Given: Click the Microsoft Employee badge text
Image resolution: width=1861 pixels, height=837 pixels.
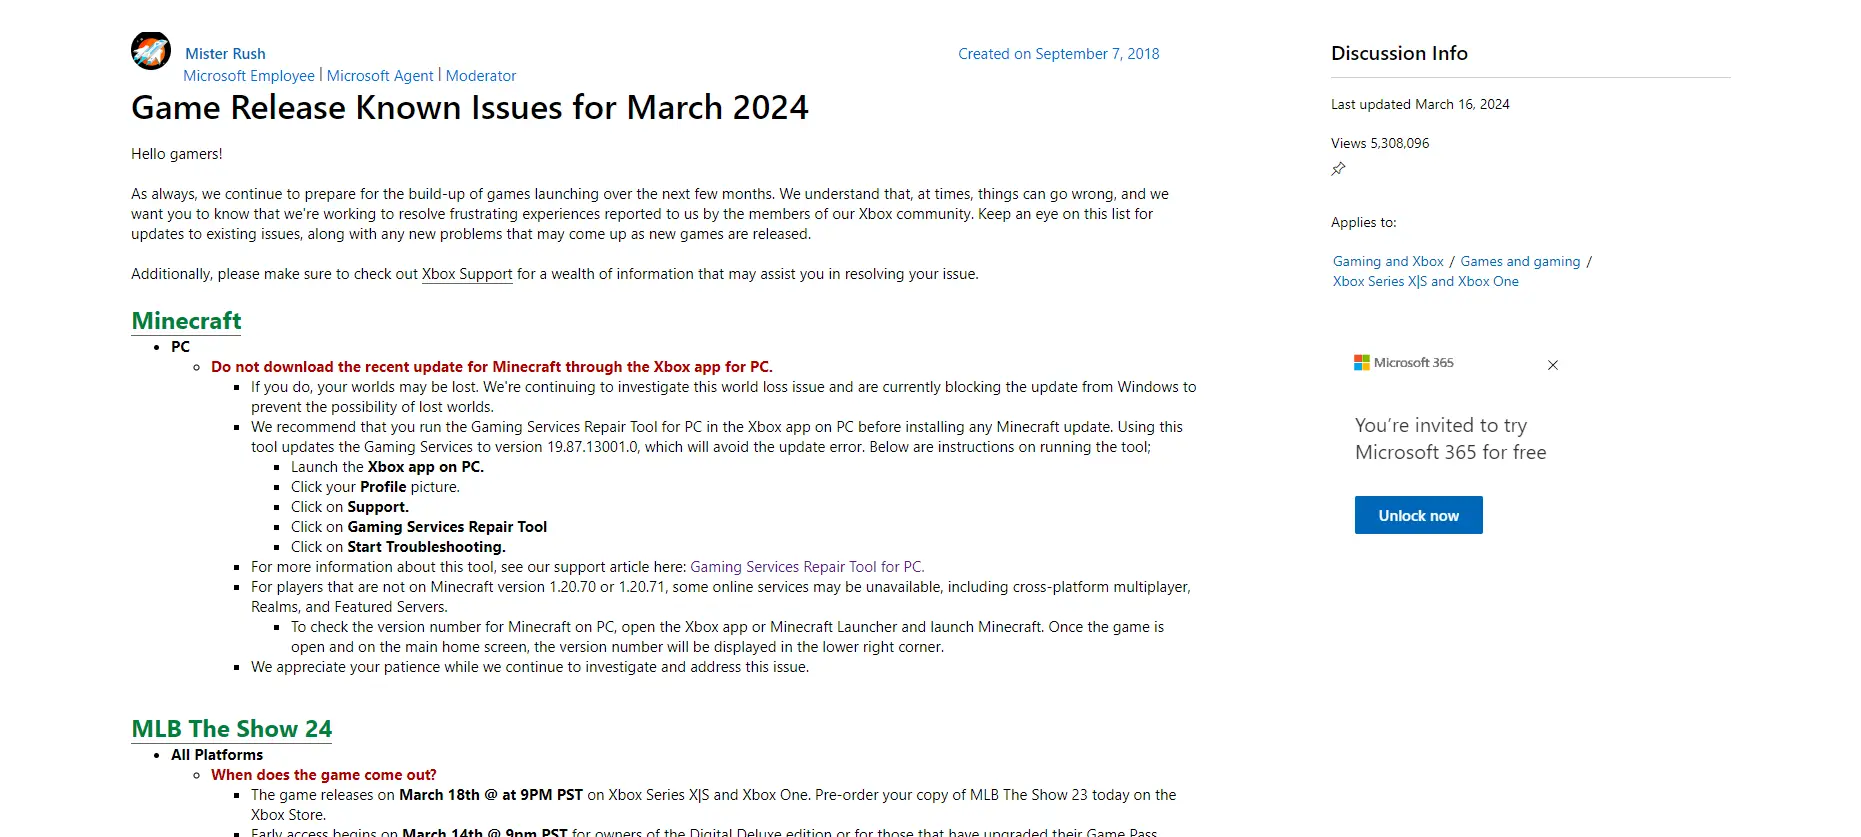Looking at the screenshot, I should [x=249, y=76].
